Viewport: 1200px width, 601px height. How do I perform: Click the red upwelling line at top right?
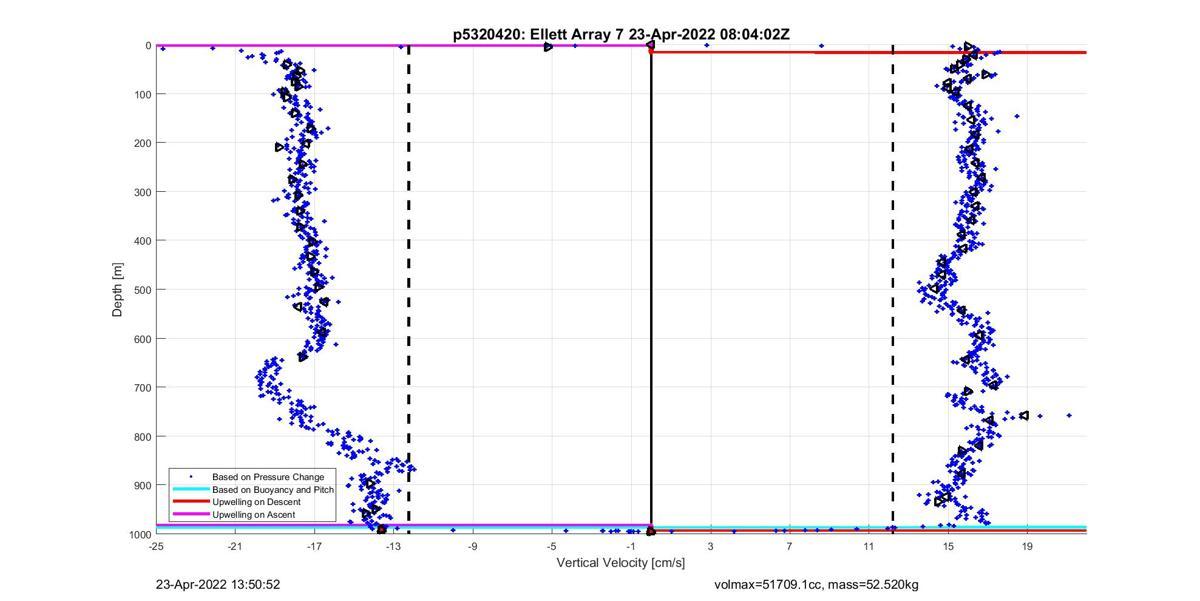[x=868, y=52]
